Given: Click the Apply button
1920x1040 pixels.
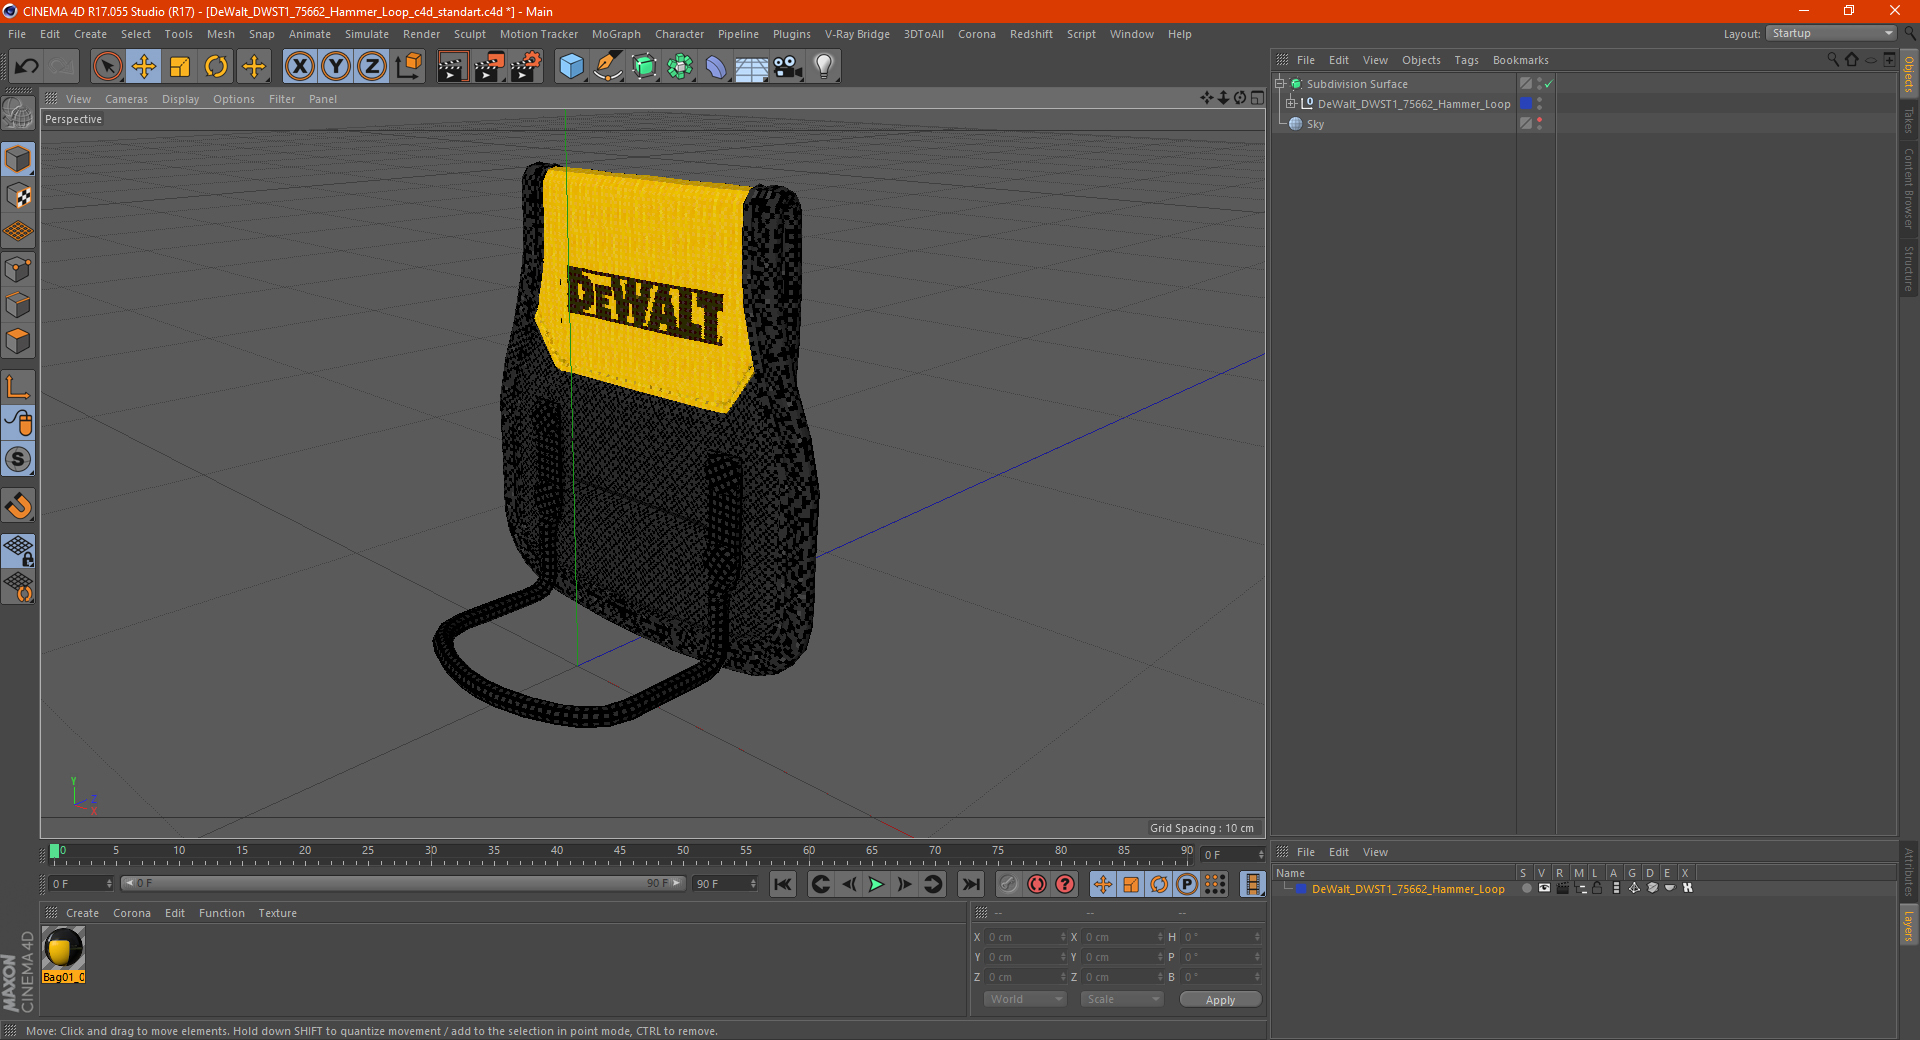Looking at the screenshot, I should [1220, 1000].
